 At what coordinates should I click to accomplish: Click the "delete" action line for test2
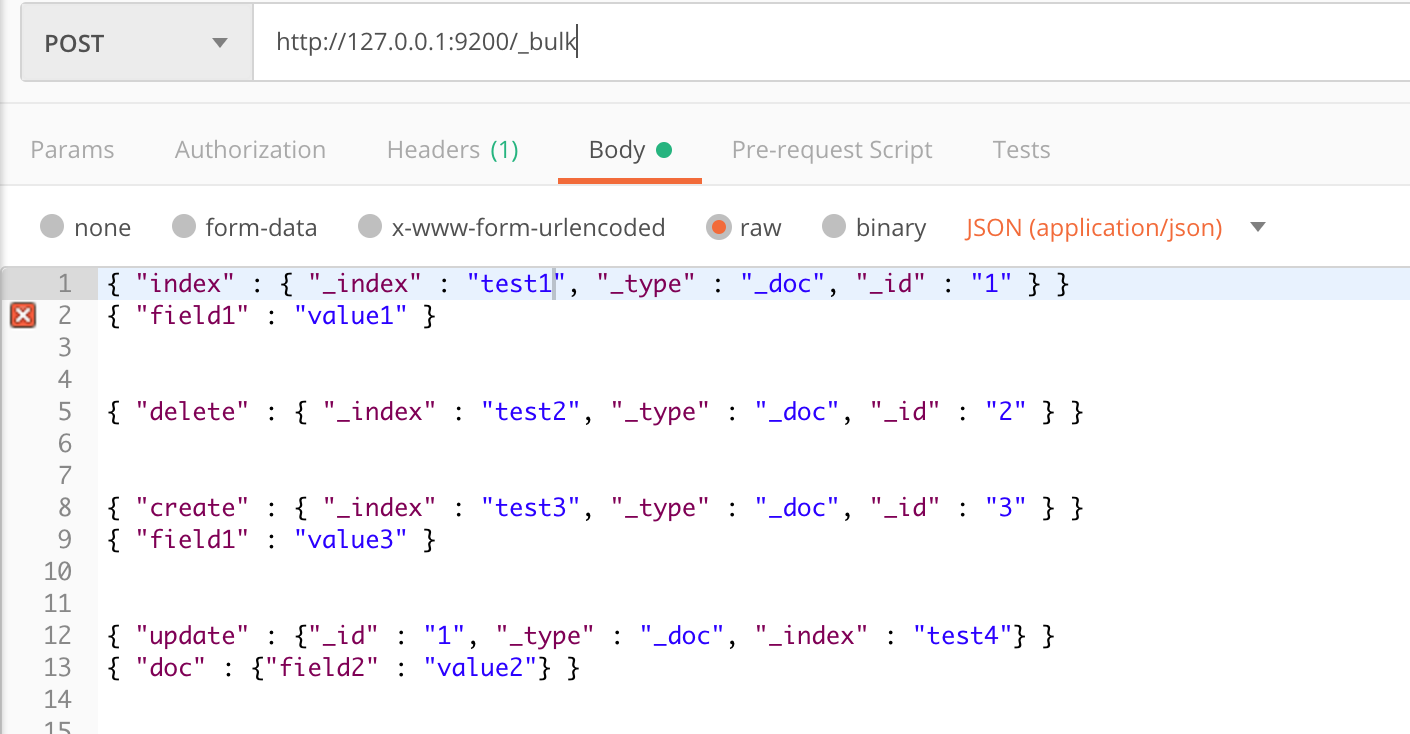(595, 412)
